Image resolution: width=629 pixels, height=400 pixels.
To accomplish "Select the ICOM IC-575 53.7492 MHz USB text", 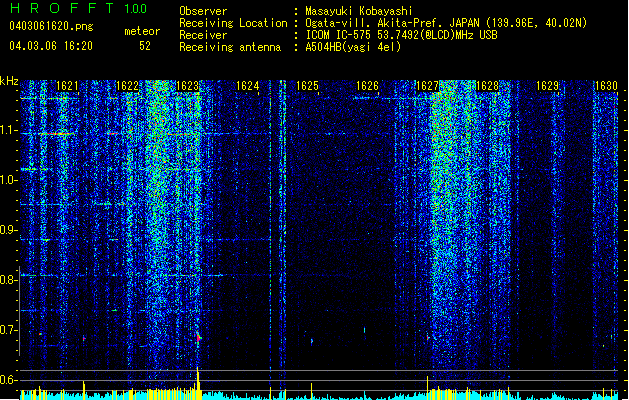I will (x=402, y=35).
